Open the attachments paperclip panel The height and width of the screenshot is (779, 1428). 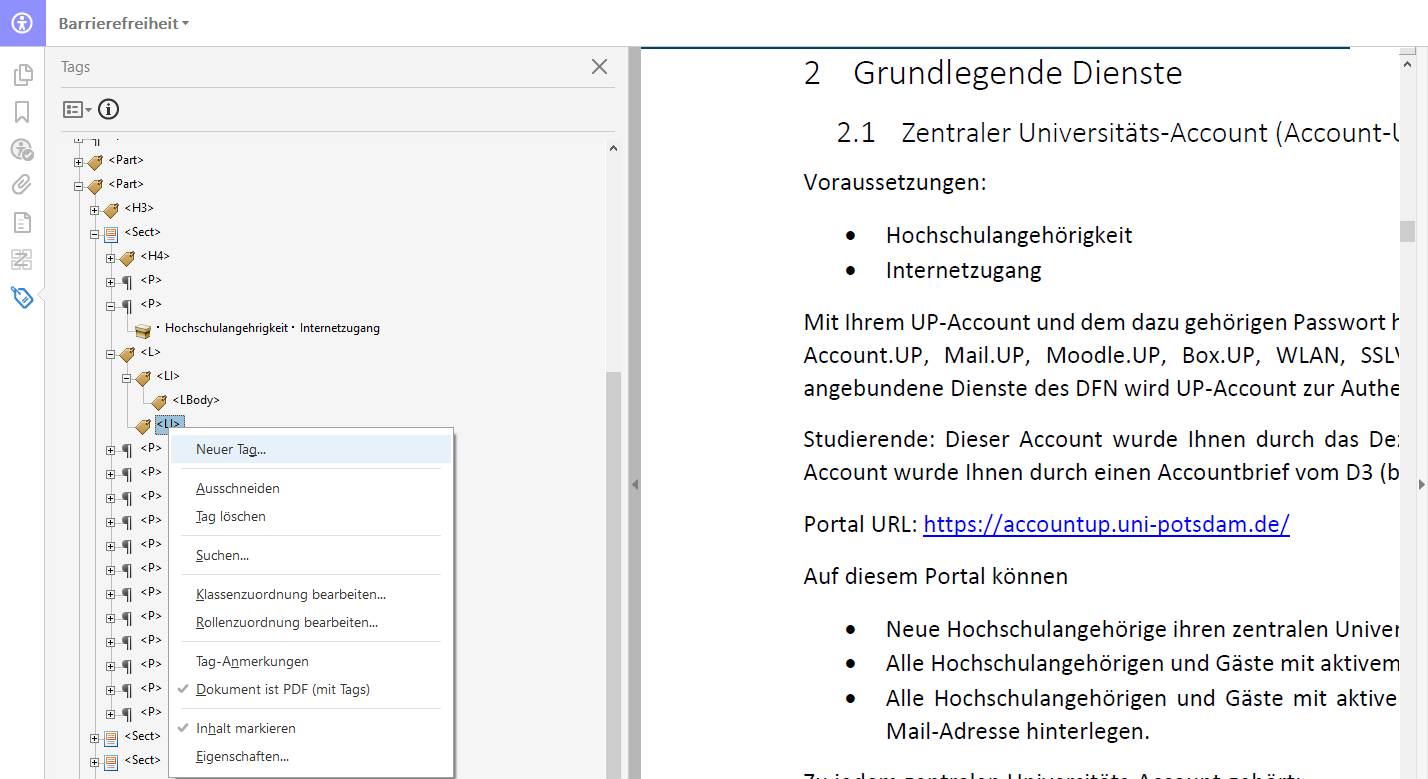click(x=22, y=185)
